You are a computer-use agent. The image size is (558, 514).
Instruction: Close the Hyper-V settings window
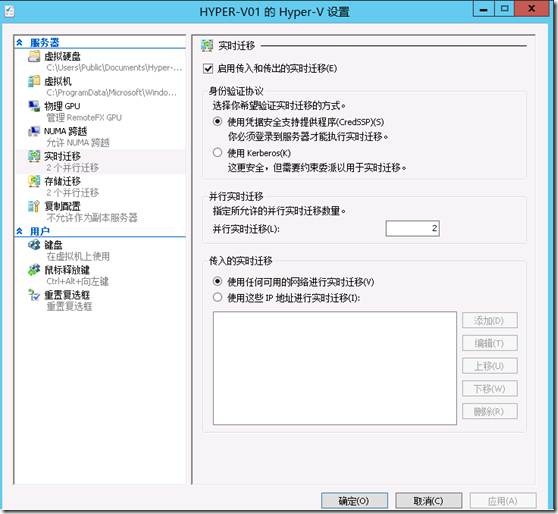click(x=531, y=9)
